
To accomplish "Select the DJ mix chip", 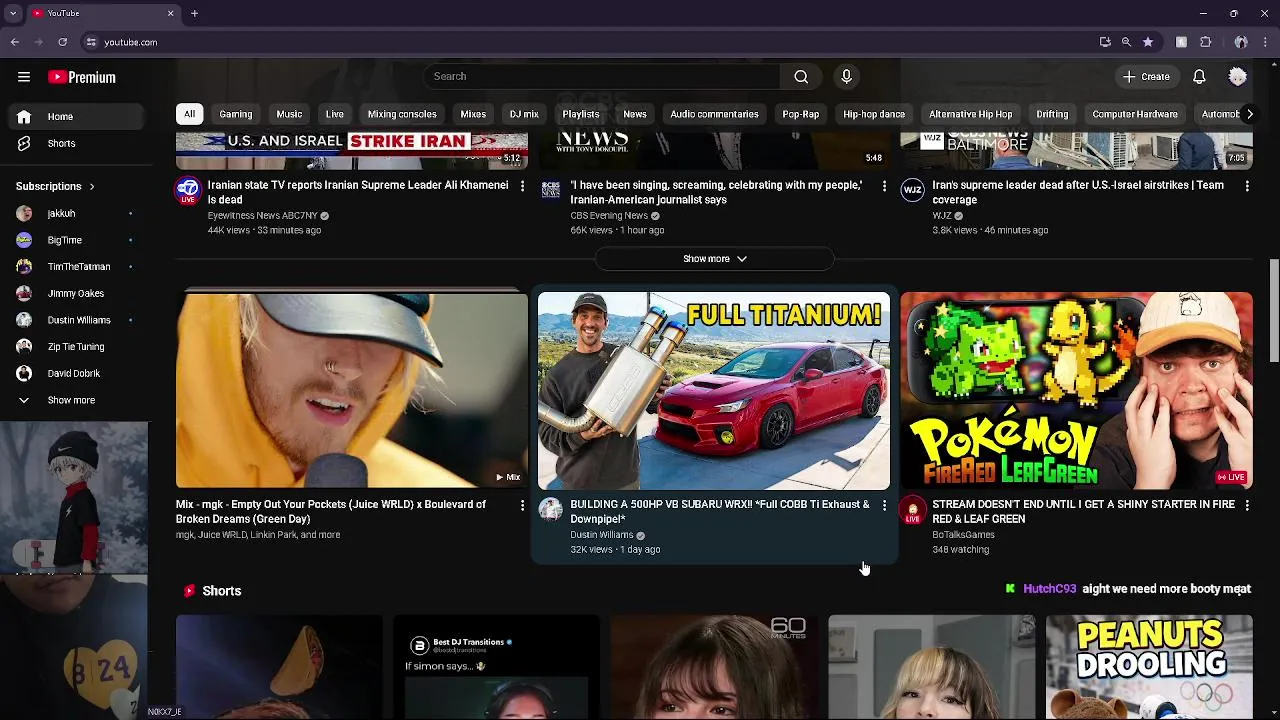I will 524,114.
